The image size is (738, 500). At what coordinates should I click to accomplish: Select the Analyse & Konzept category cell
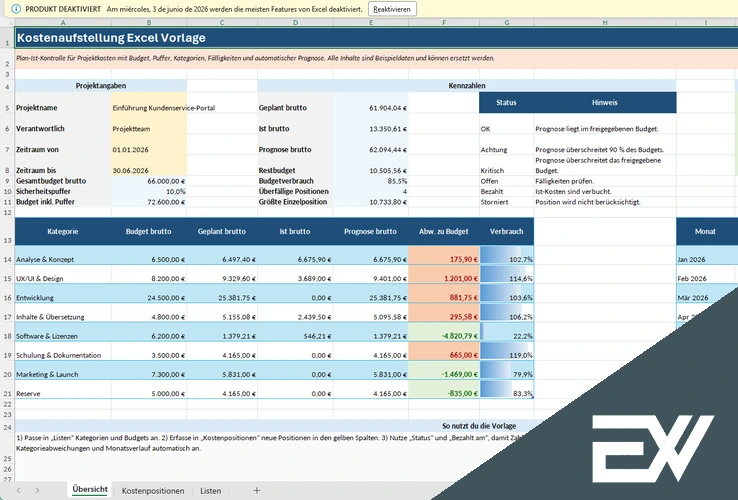pos(63,255)
